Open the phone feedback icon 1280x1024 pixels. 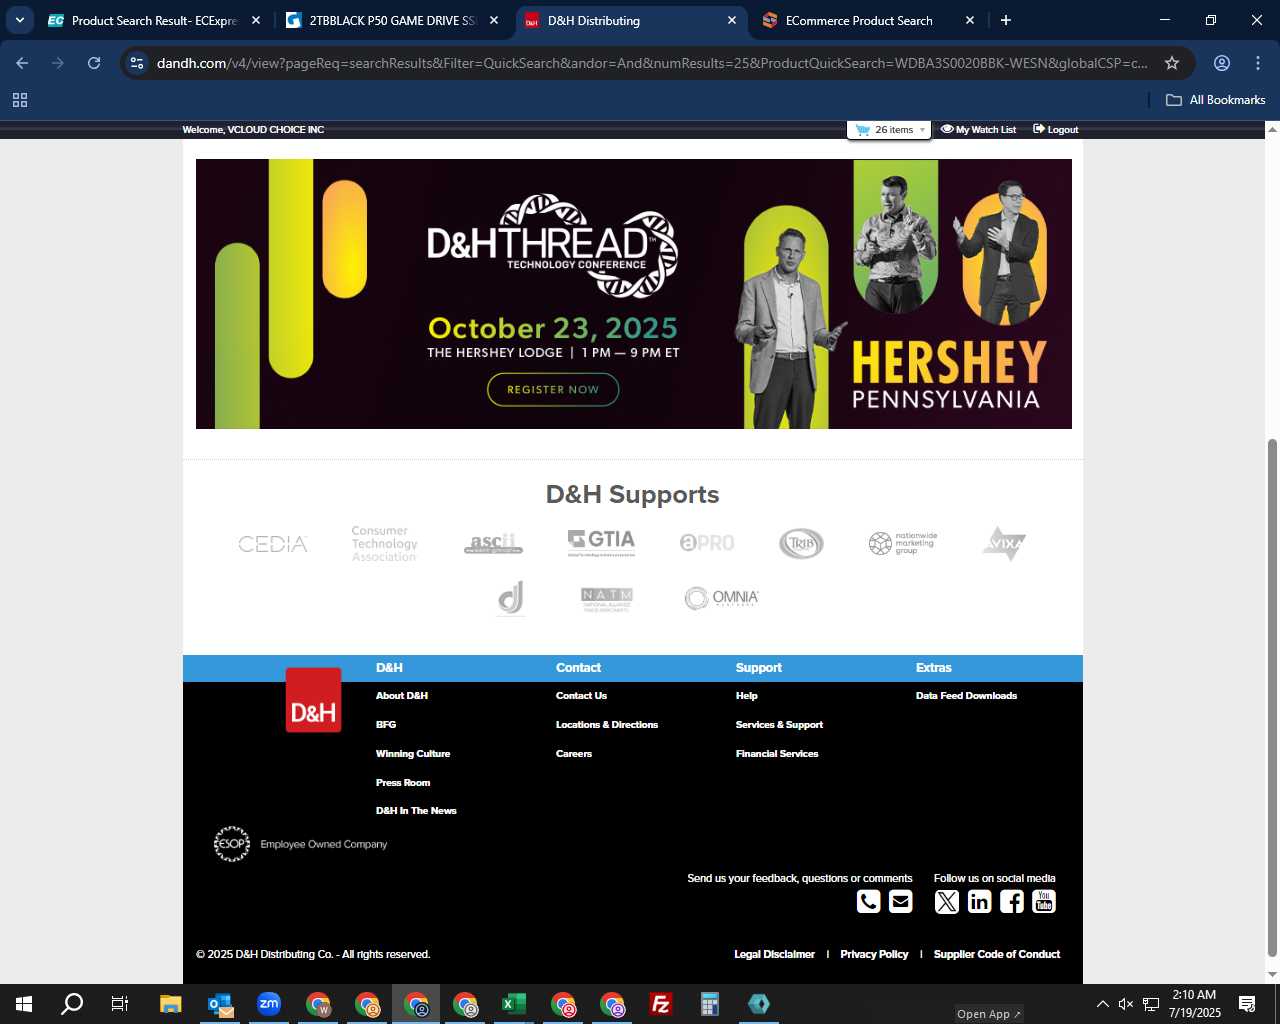(868, 901)
